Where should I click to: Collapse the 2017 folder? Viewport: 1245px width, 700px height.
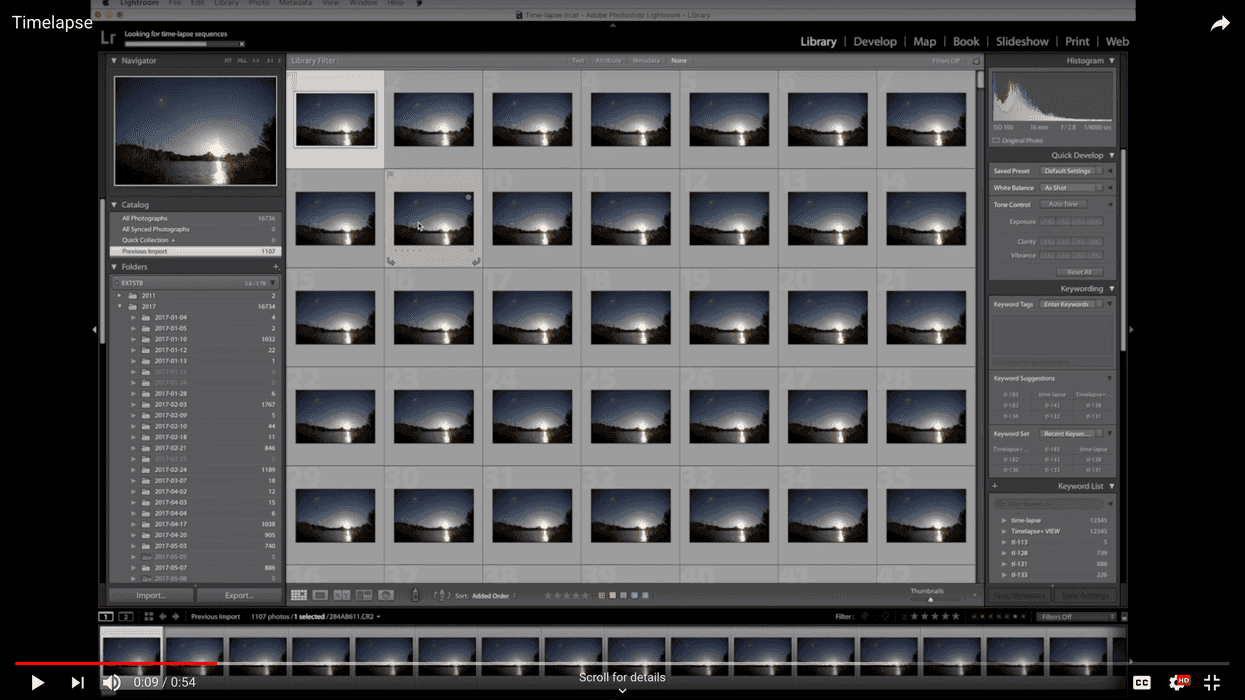(x=120, y=307)
